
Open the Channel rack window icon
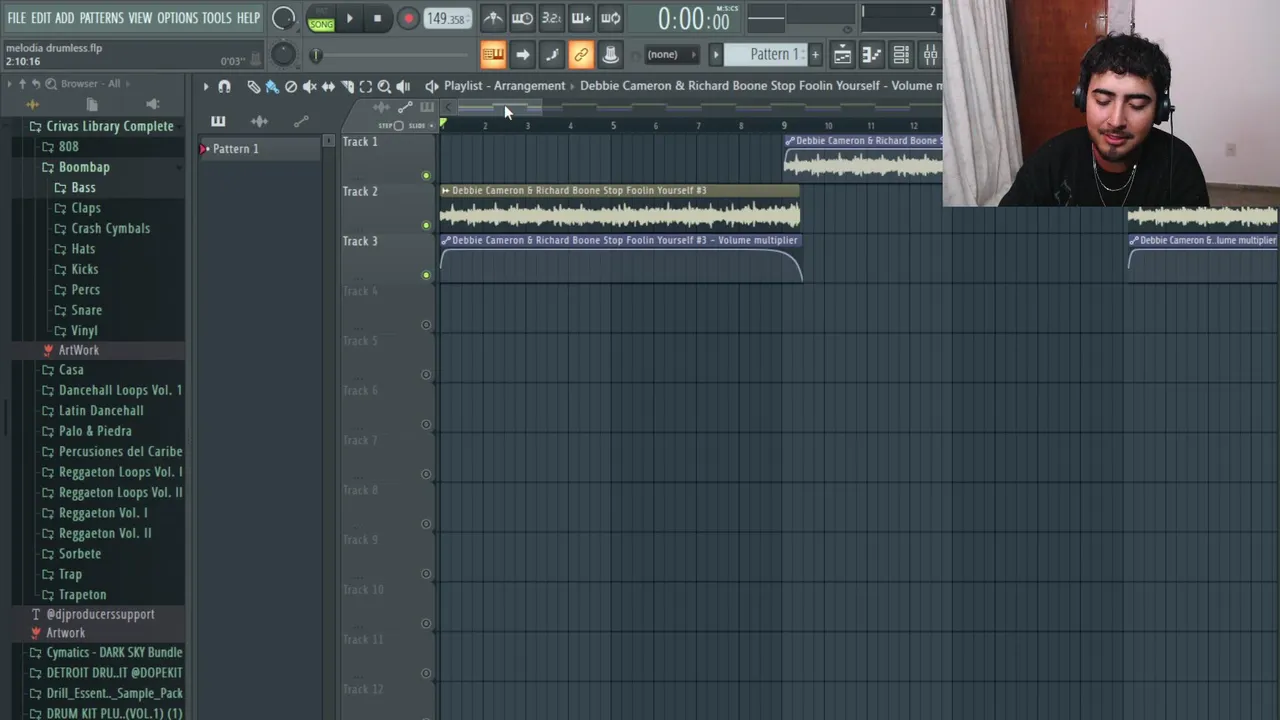[x=901, y=54]
